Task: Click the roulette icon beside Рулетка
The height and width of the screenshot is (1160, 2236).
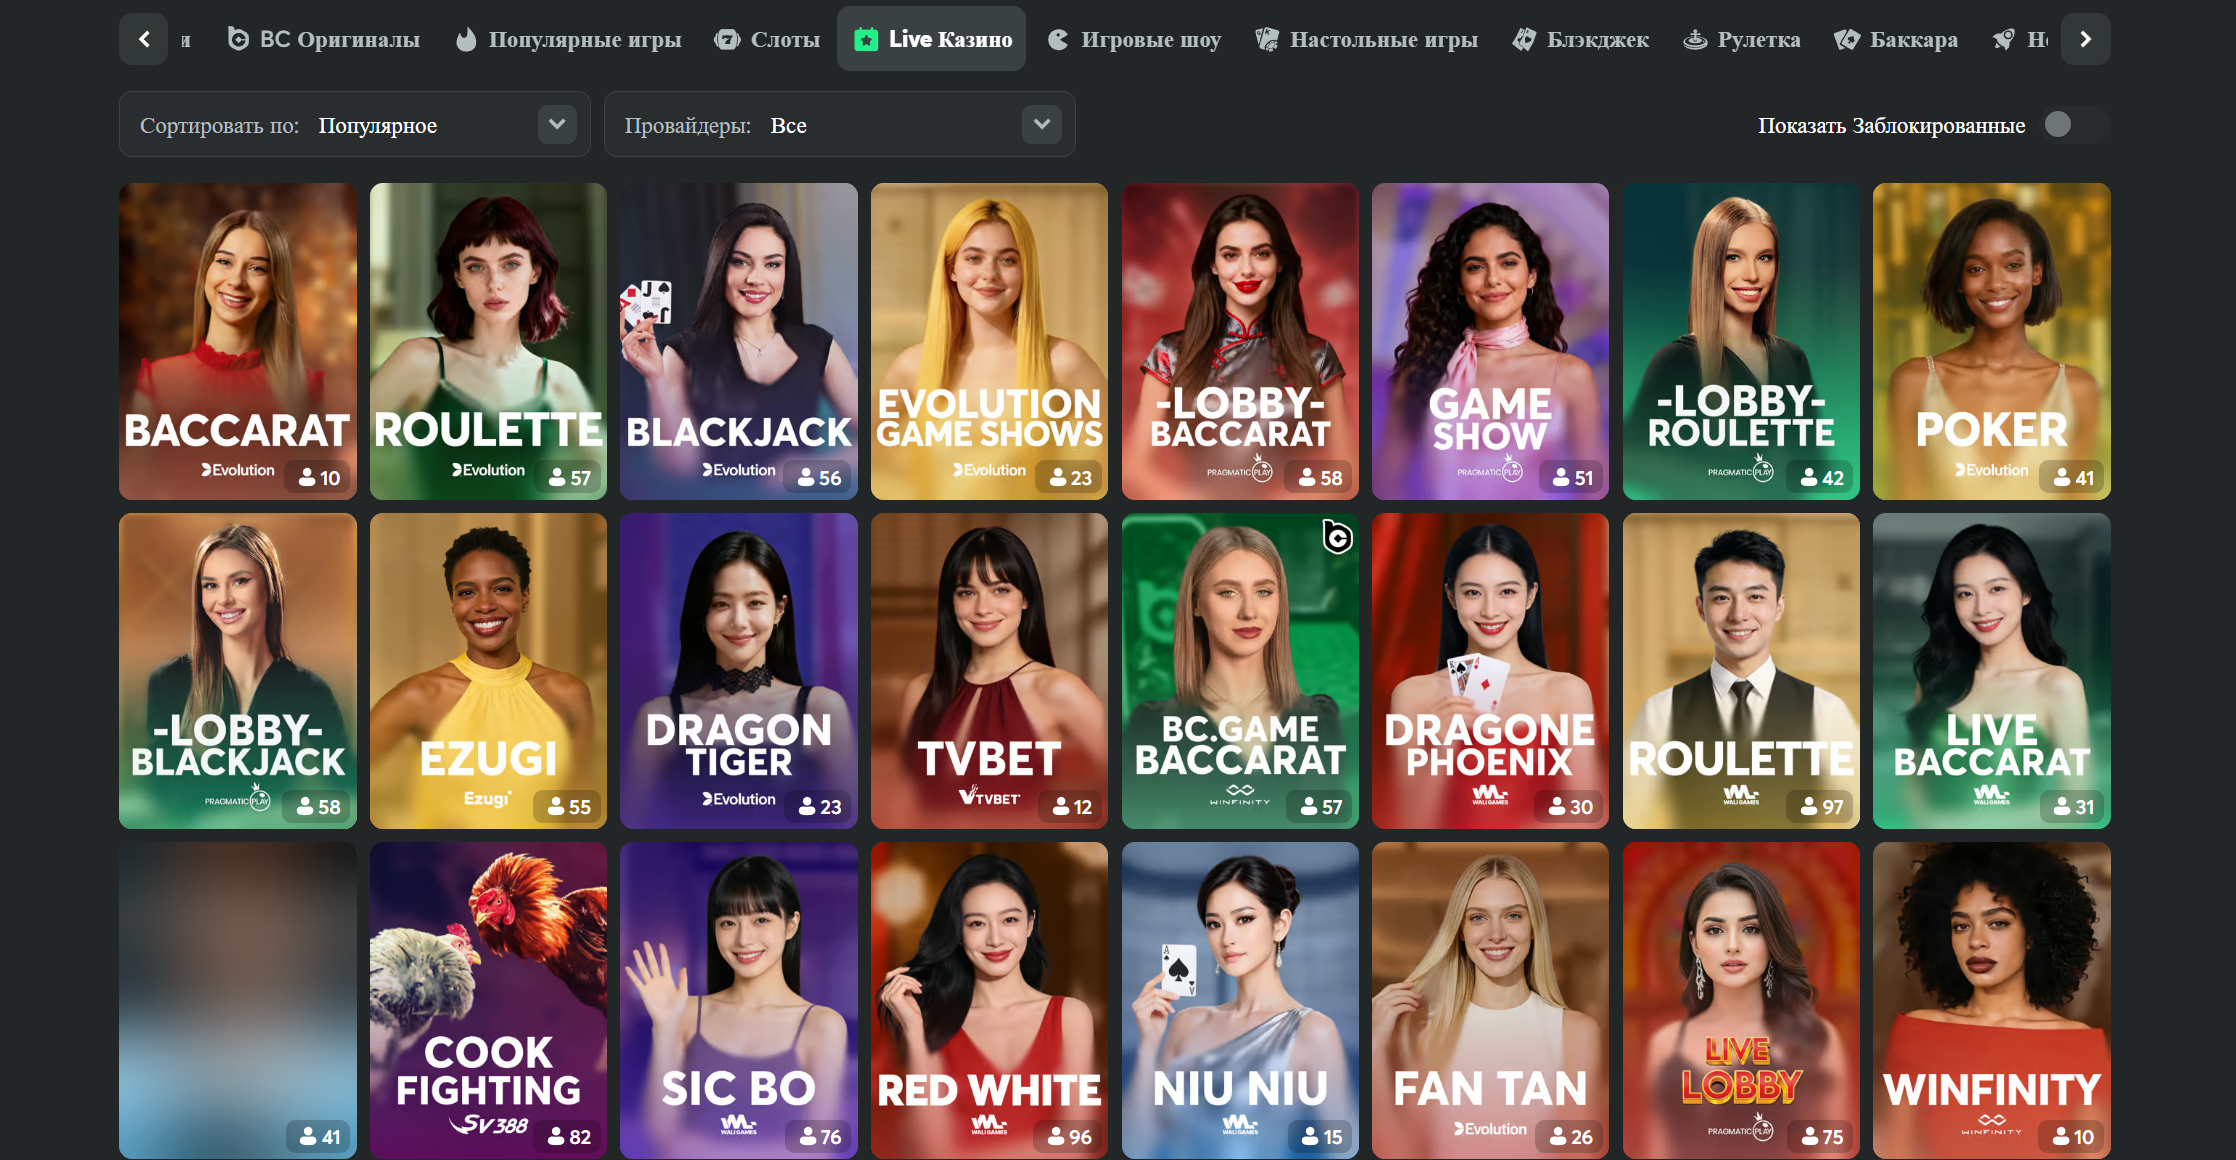Action: point(1695,39)
